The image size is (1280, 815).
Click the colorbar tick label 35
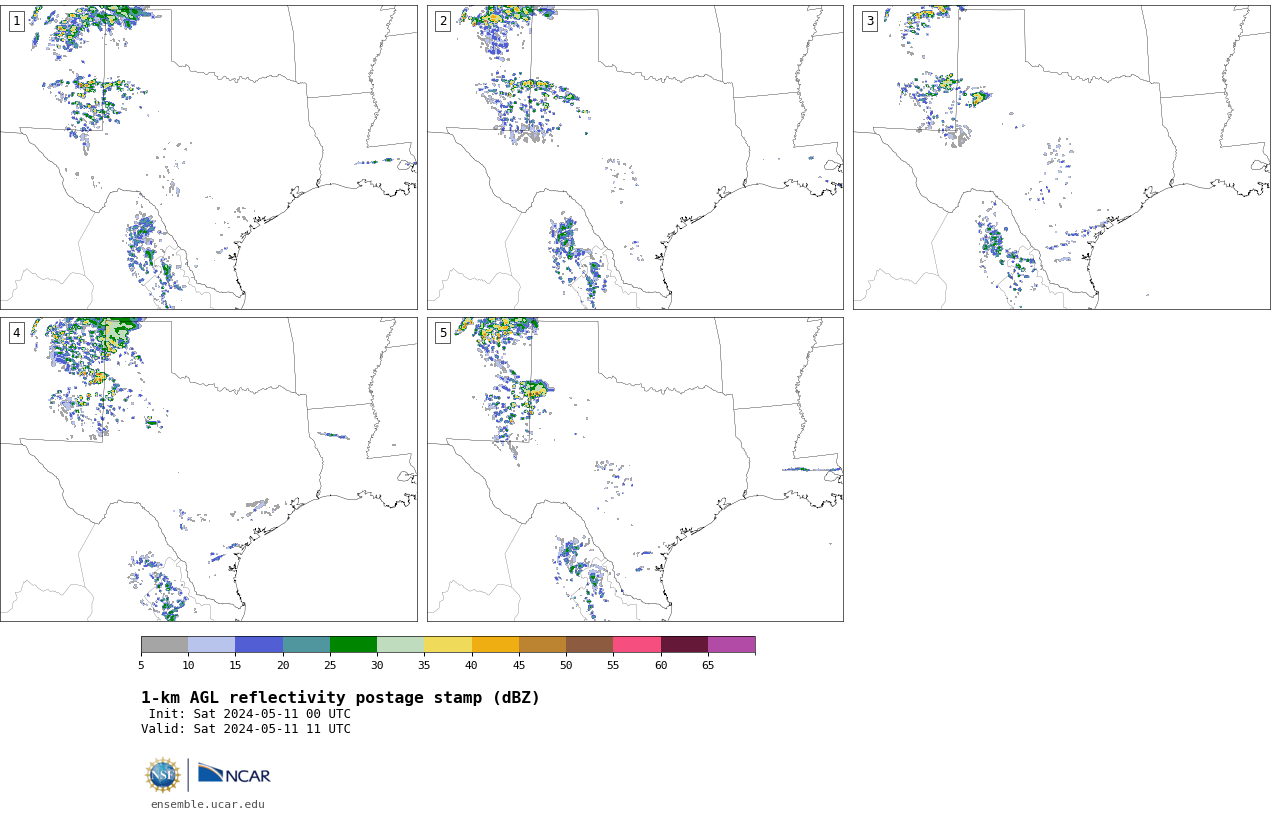pos(424,665)
